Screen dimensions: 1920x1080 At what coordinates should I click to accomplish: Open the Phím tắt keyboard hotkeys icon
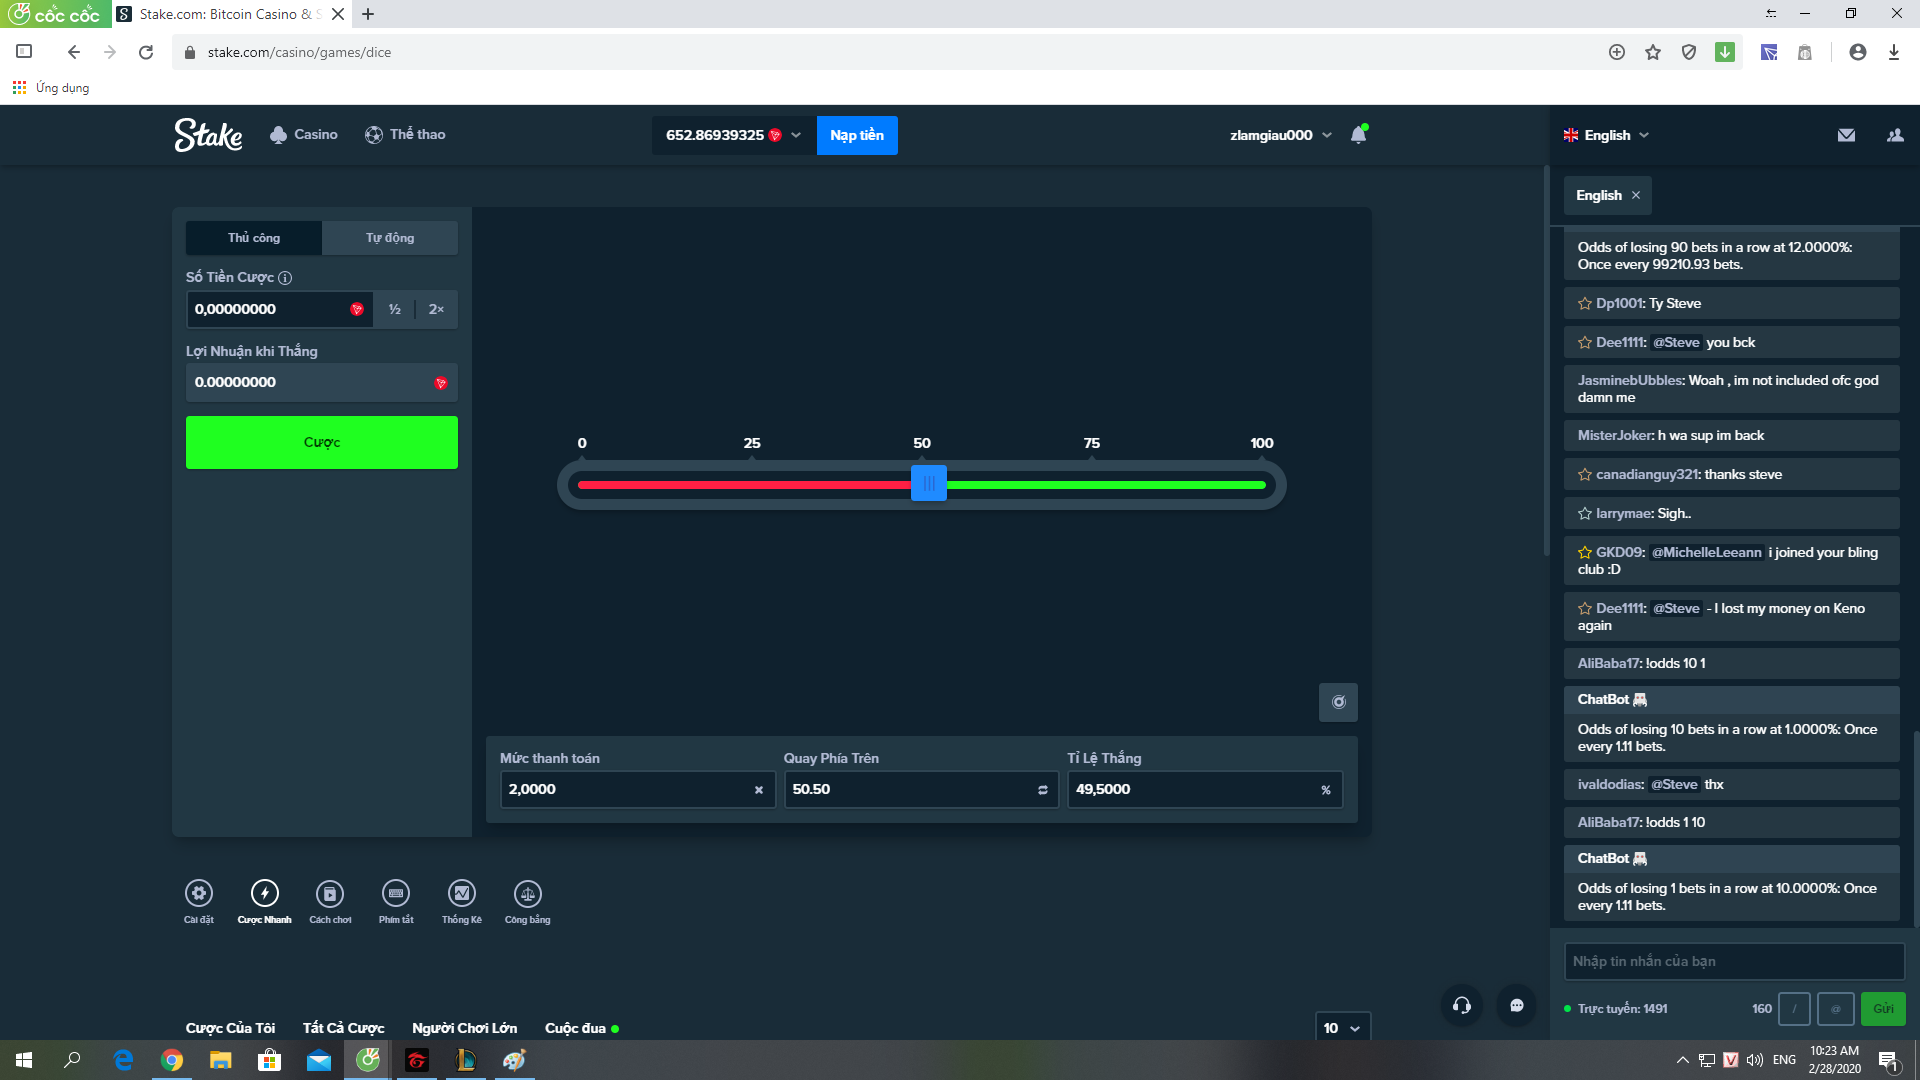[395, 893]
